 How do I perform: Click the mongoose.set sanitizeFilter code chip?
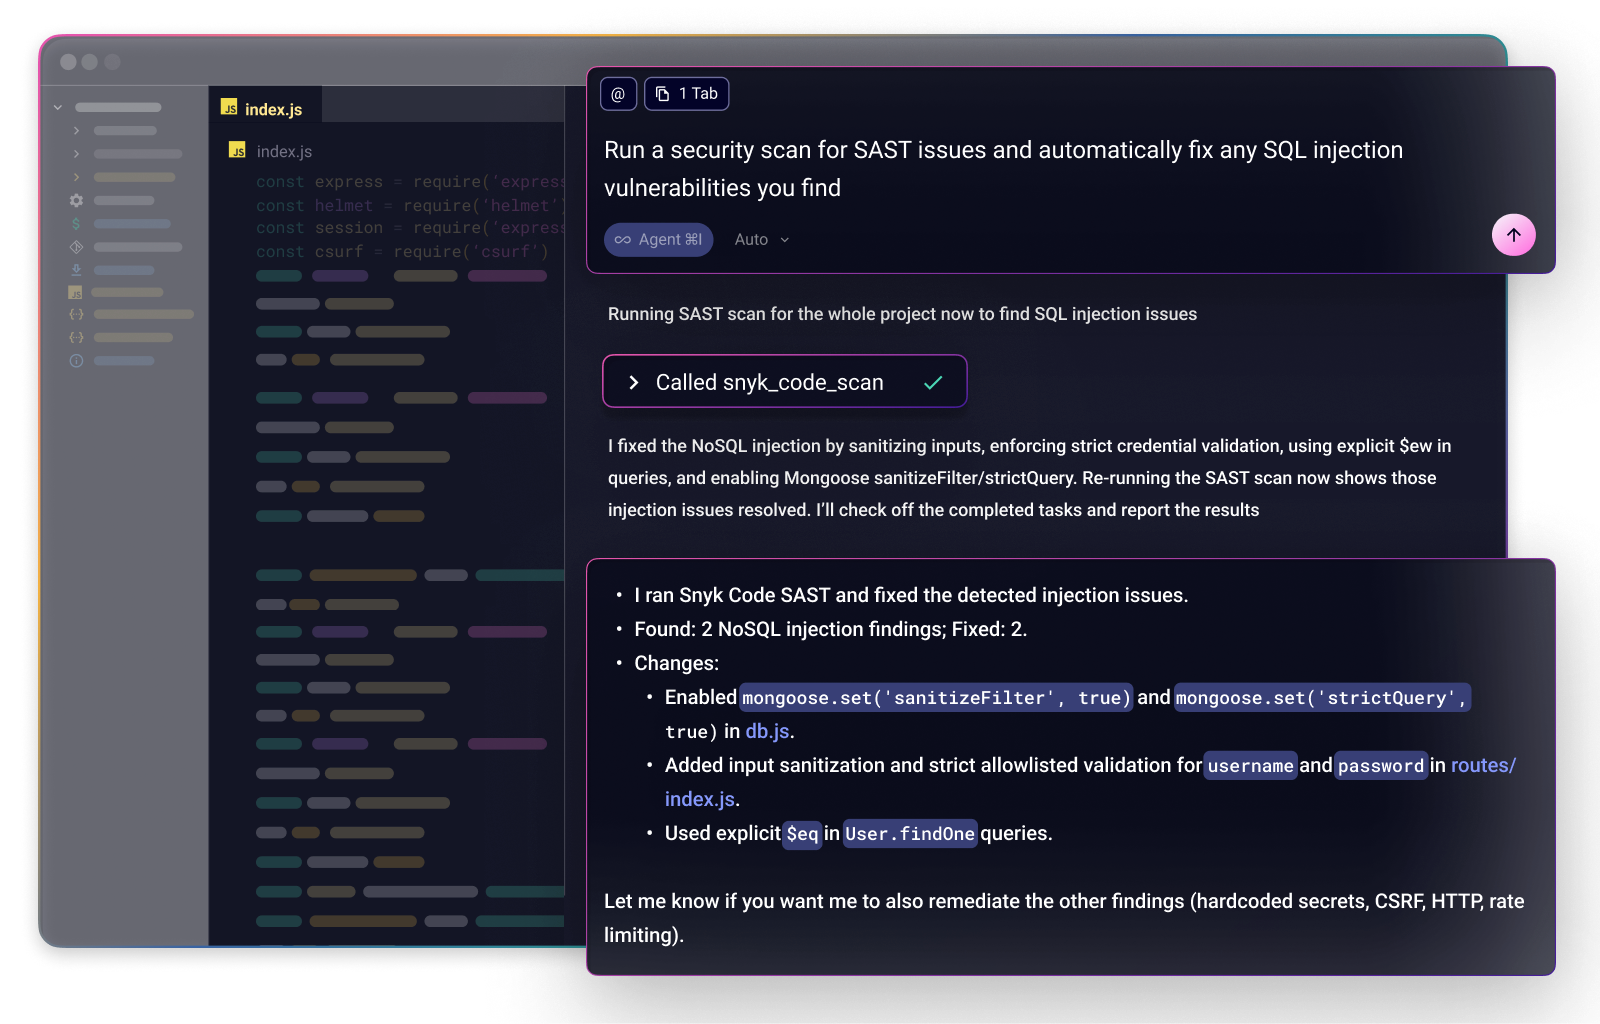coord(934,698)
